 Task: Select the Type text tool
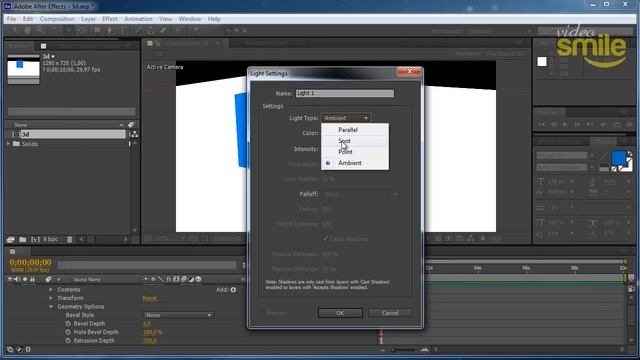(x=123, y=30)
